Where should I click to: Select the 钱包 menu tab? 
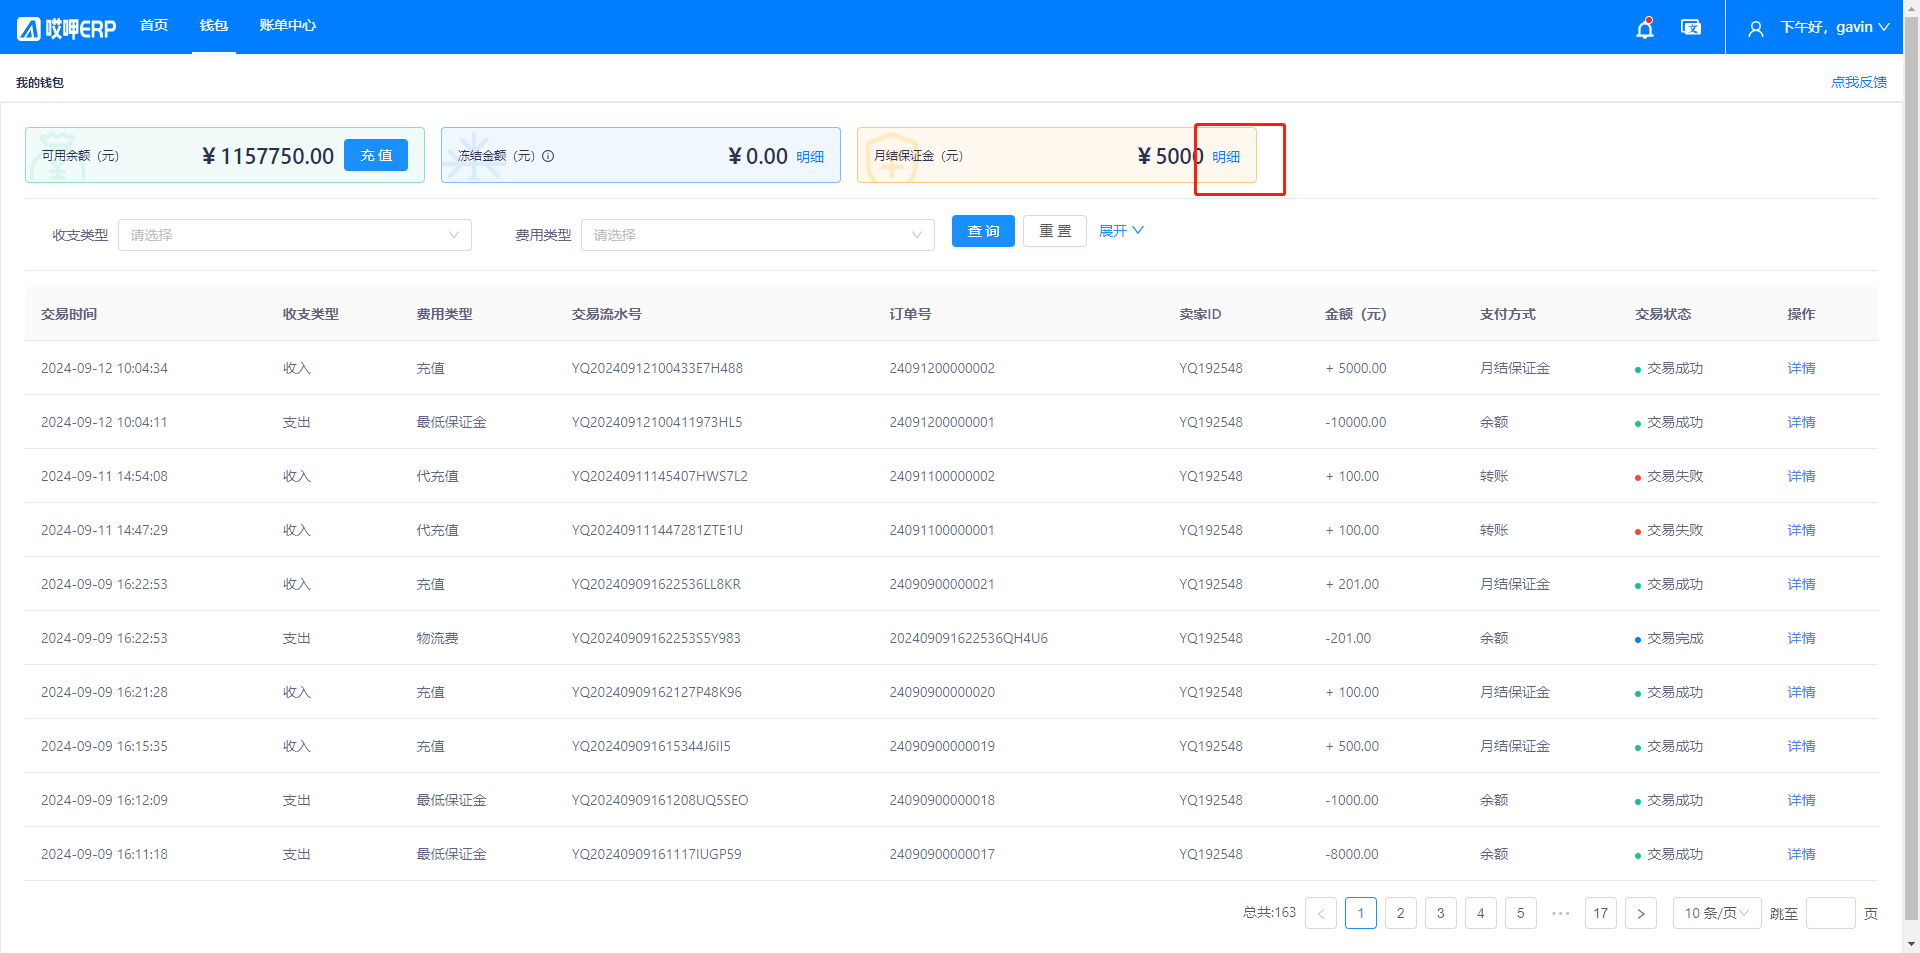(214, 26)
